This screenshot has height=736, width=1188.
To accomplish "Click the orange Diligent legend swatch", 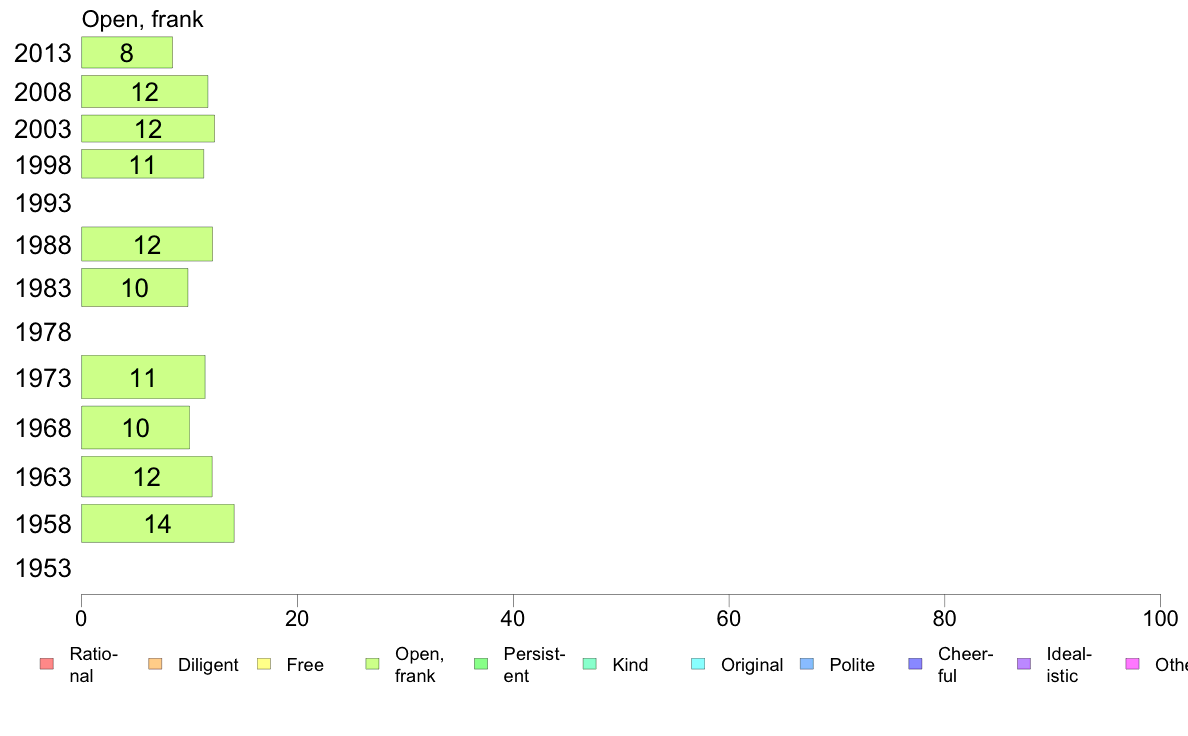I will tap(155, 664).
